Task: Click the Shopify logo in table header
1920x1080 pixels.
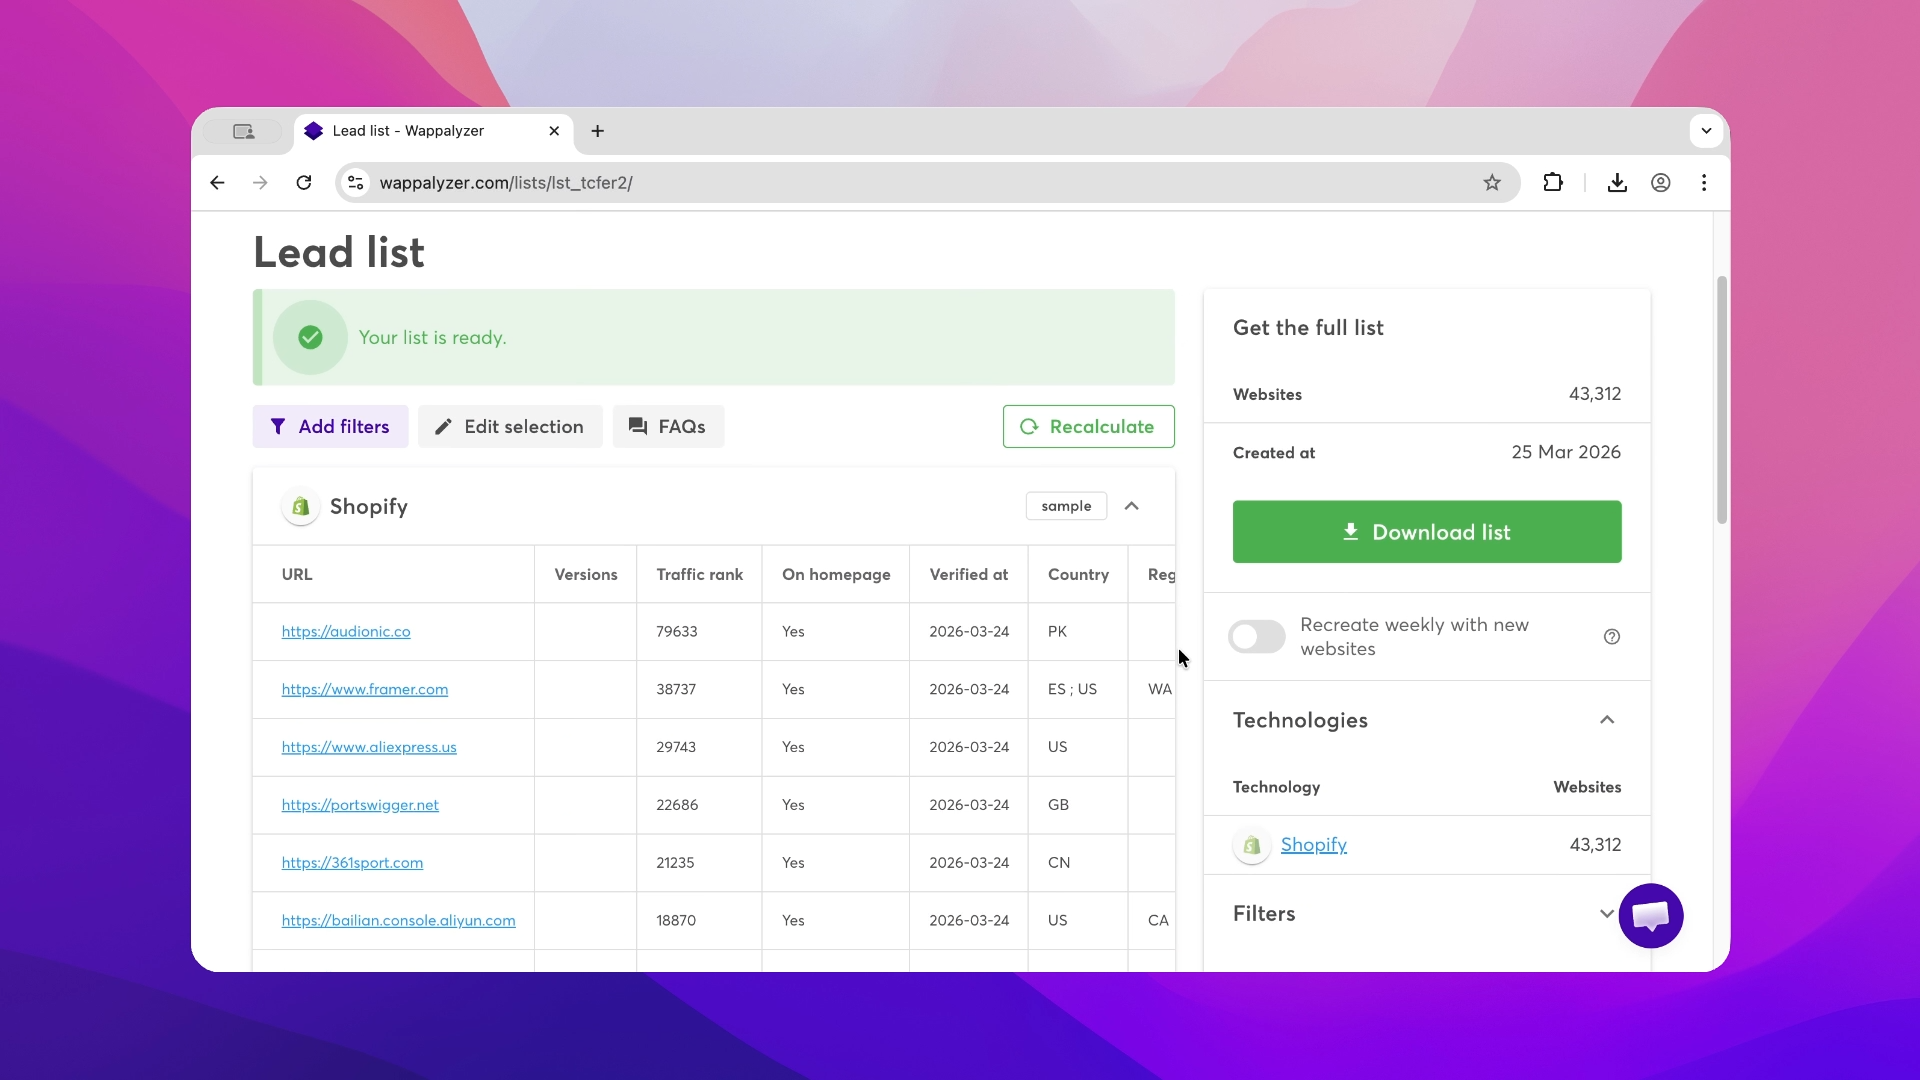Action: click(300, 507)
